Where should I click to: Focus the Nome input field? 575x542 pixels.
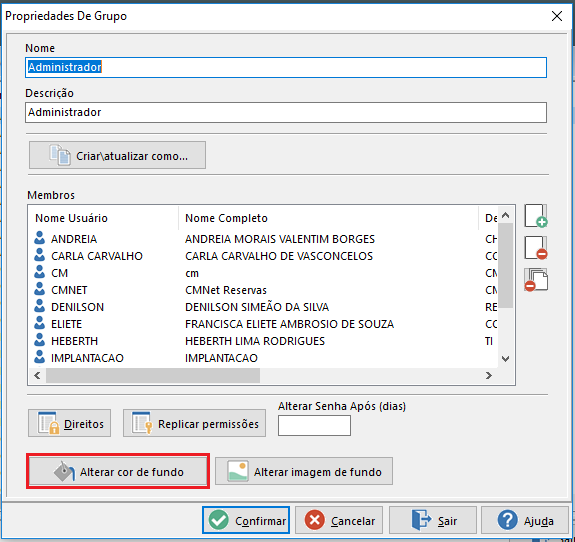(x=286, y=67)
